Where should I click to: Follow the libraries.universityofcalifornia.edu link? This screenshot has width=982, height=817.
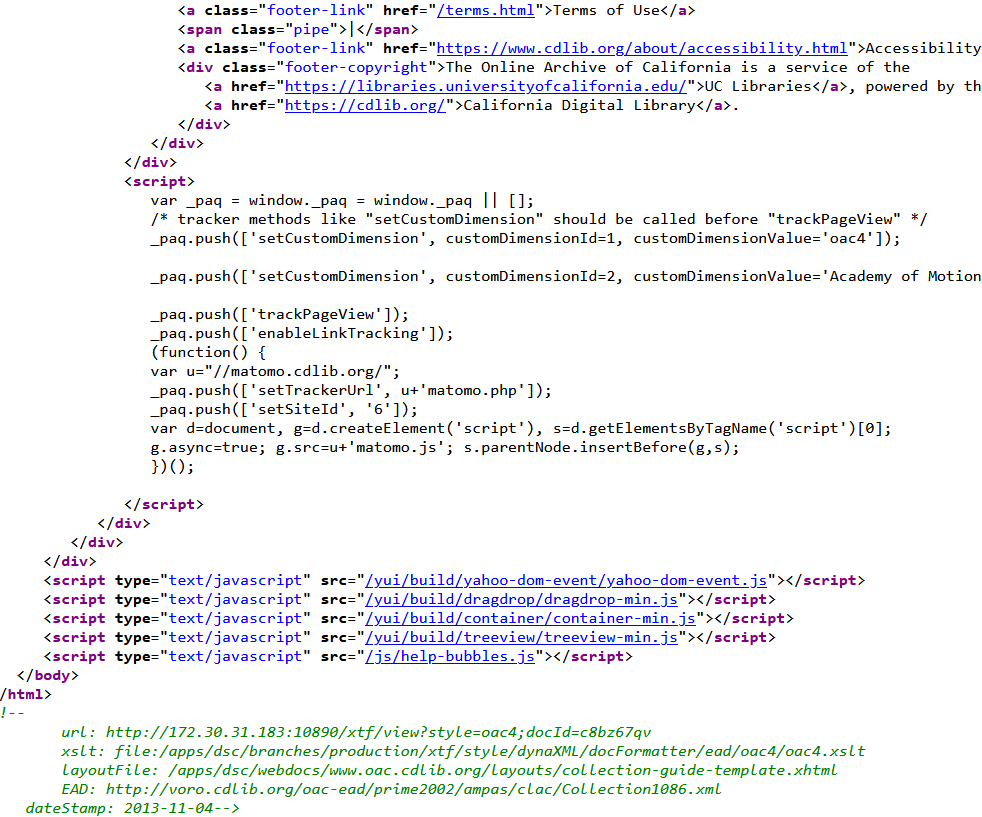pos(486,86)
